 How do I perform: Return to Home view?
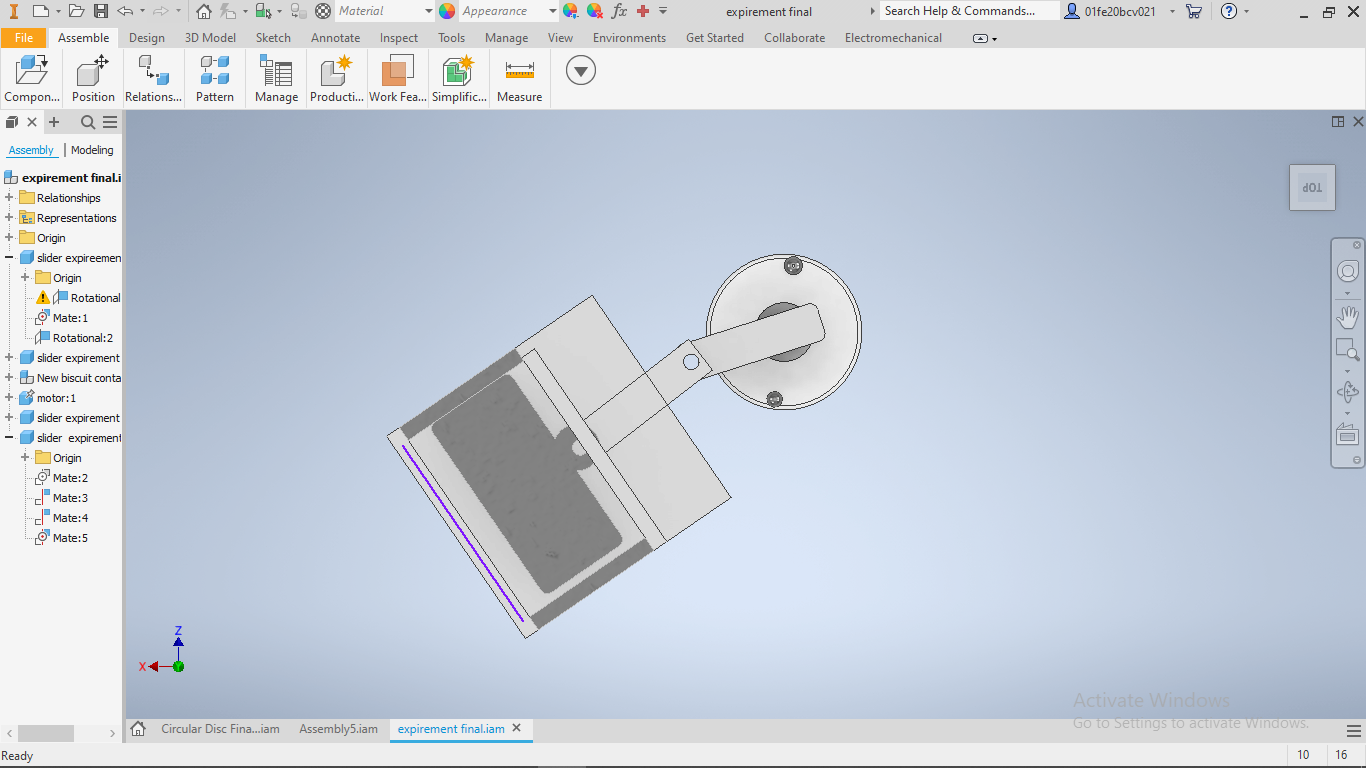point(203,11)
